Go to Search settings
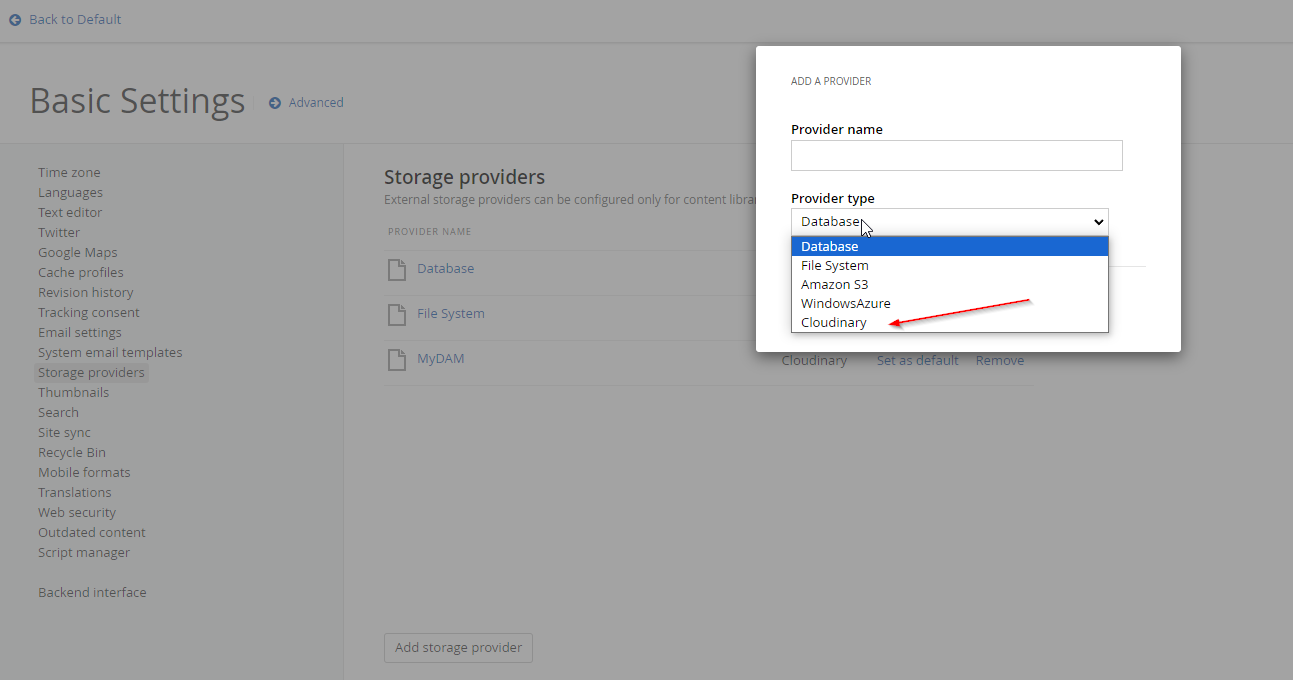The width and height of the screenshot is (1293, 680). pyautogui.click(x=58, y=413)
